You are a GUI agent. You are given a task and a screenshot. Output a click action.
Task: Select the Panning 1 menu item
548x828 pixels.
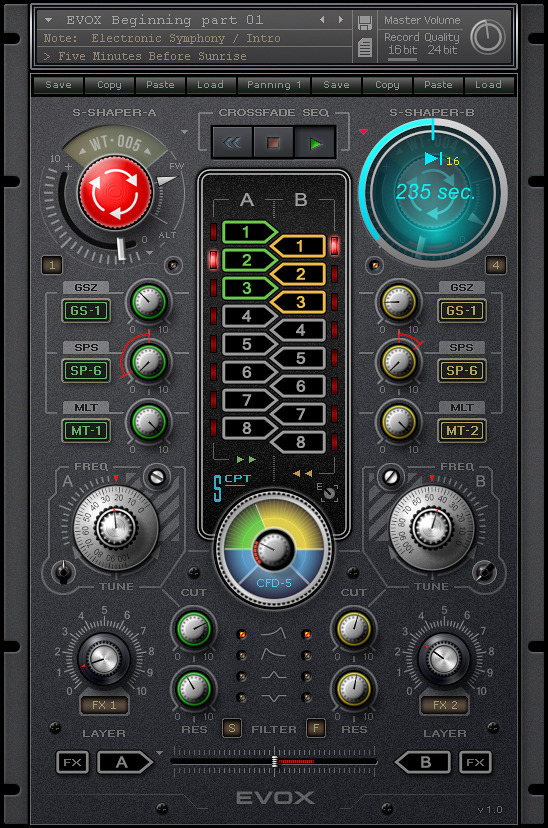coord(274,84)
